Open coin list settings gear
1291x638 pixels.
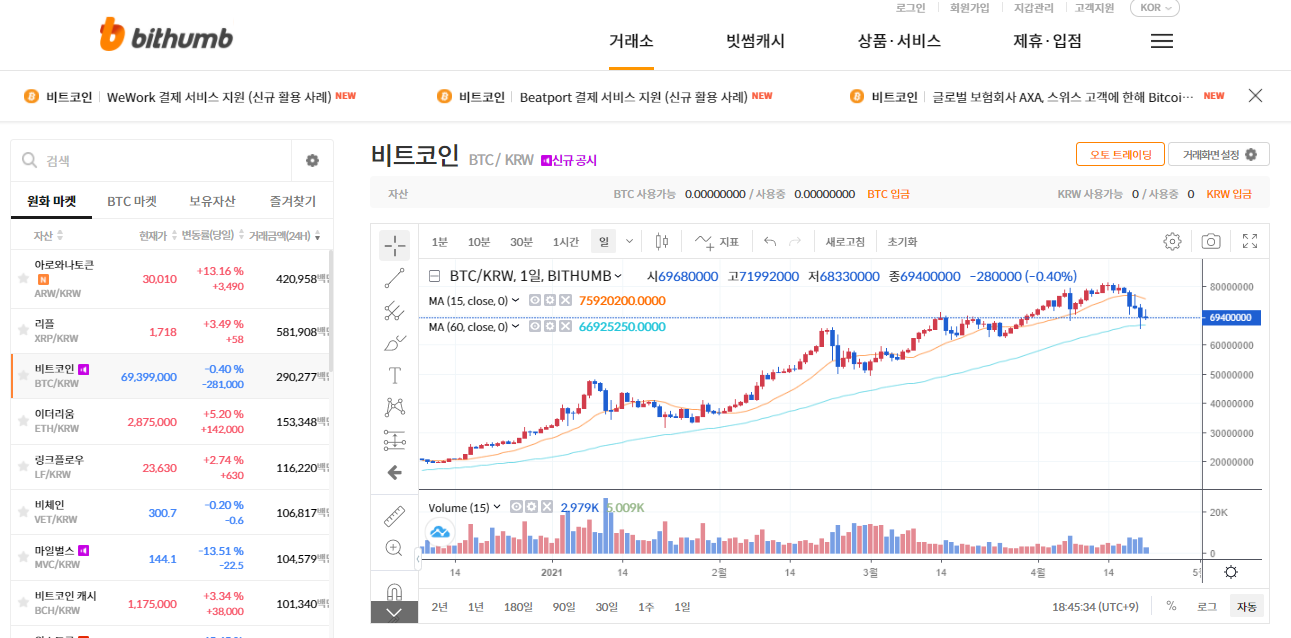[x=312, y=160]
